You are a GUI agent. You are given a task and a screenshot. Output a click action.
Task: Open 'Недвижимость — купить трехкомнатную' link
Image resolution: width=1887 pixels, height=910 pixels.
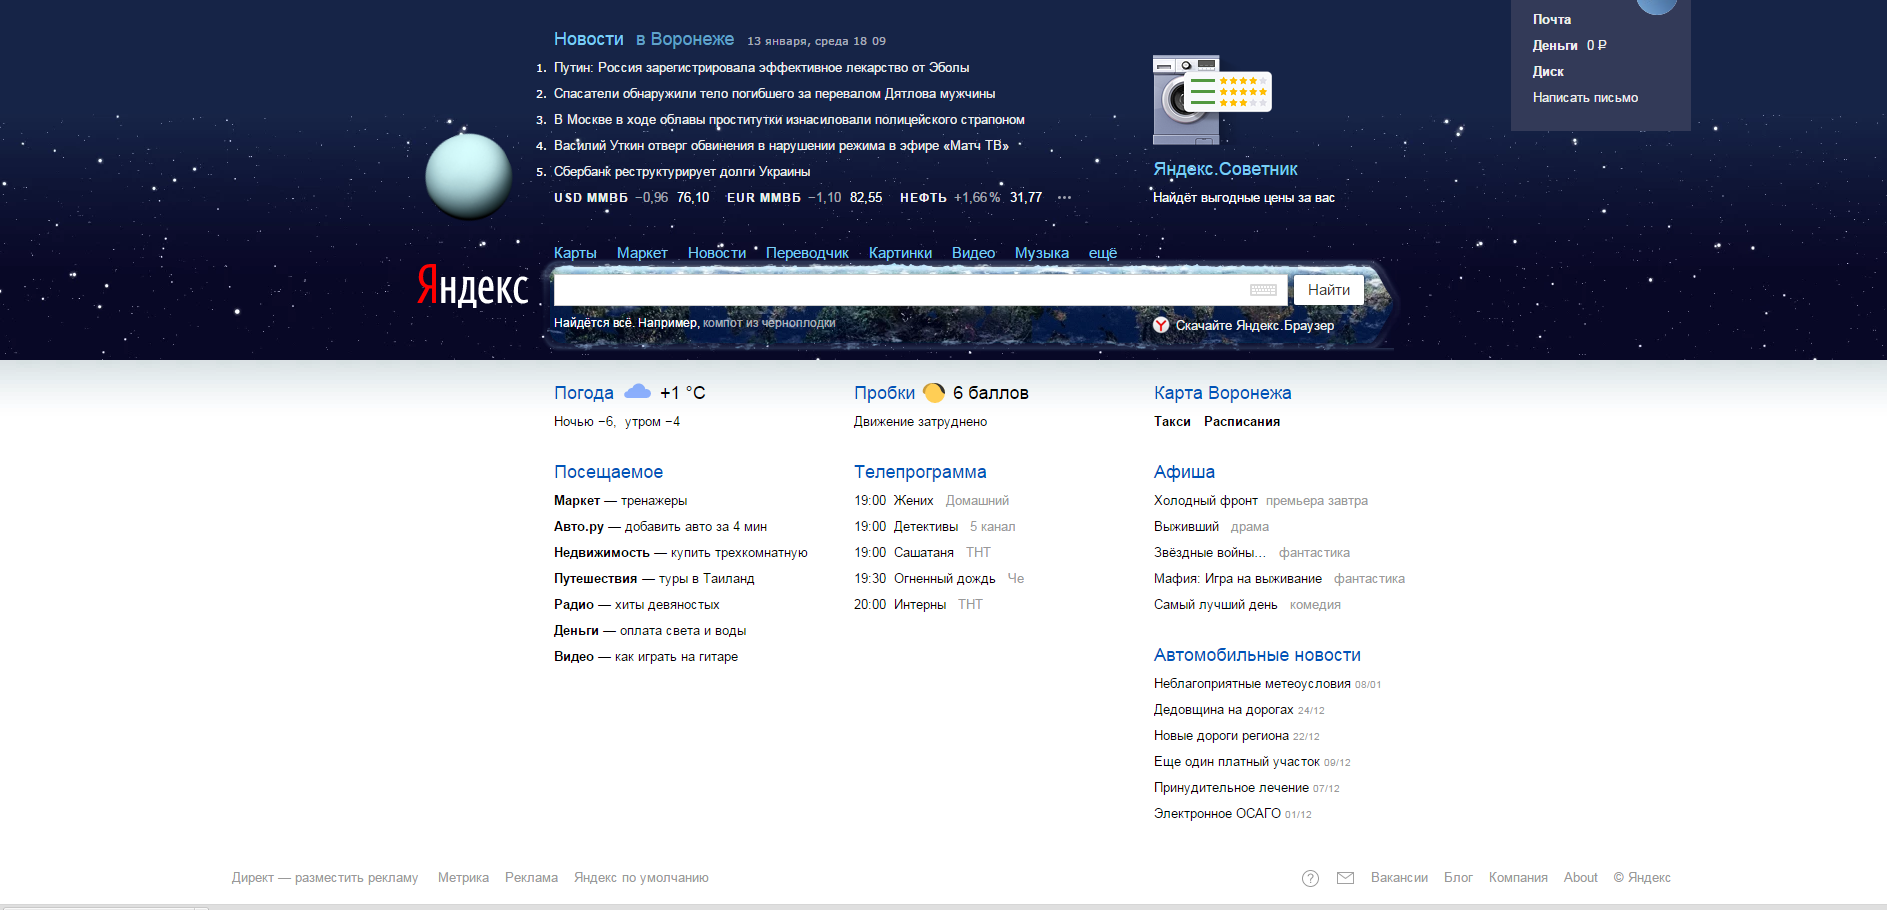point(680,552)
